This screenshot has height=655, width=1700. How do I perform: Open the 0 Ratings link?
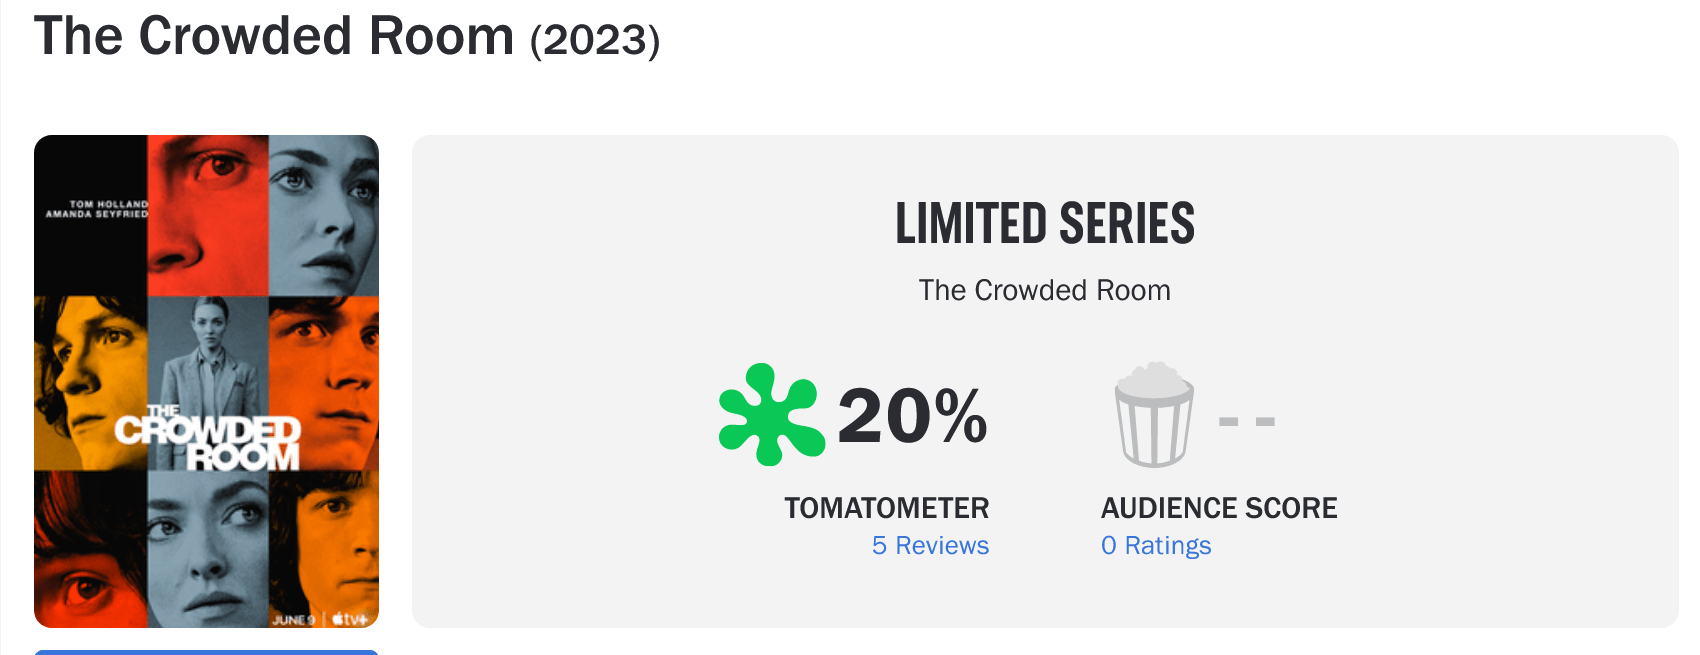point(1156,546)
